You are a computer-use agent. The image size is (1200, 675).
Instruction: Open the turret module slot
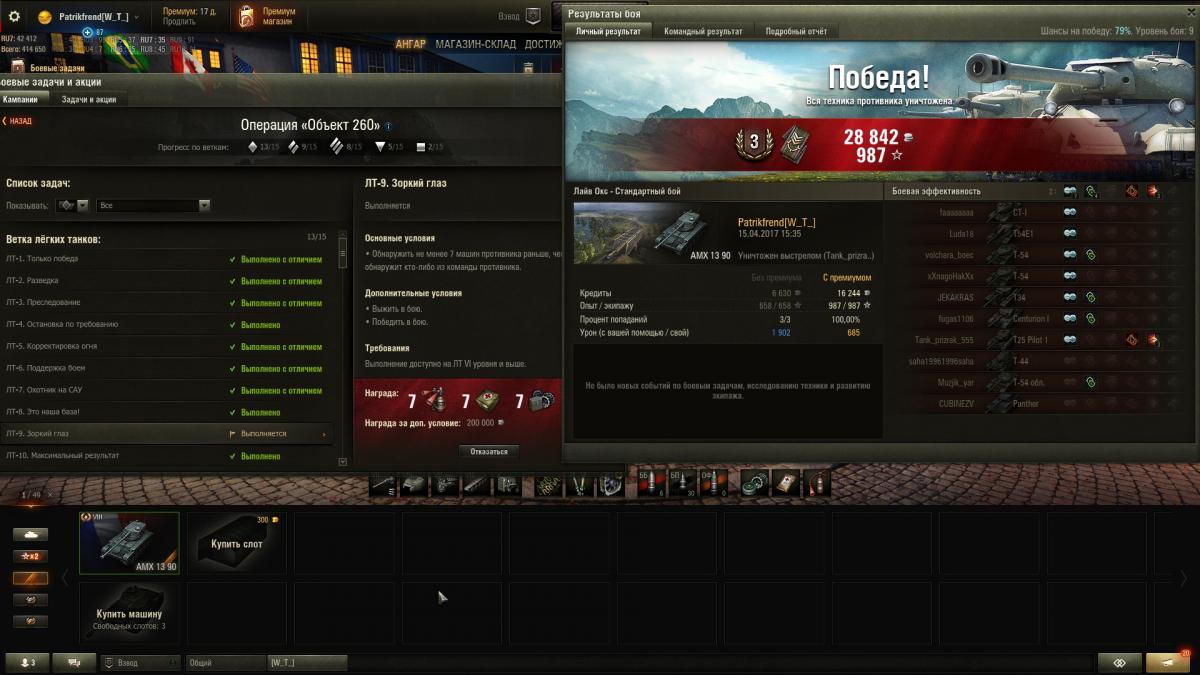click(x=416, y=484)
